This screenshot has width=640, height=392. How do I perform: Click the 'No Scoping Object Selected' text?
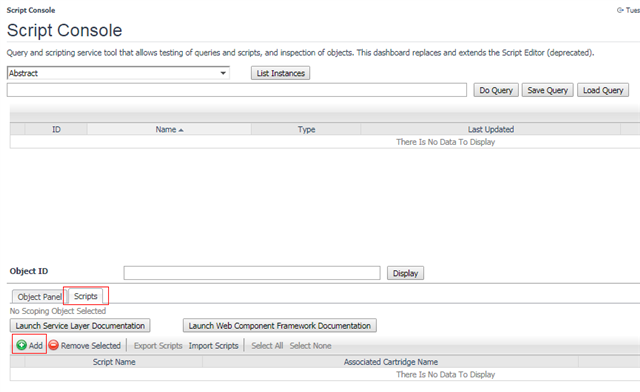point(58,311)
